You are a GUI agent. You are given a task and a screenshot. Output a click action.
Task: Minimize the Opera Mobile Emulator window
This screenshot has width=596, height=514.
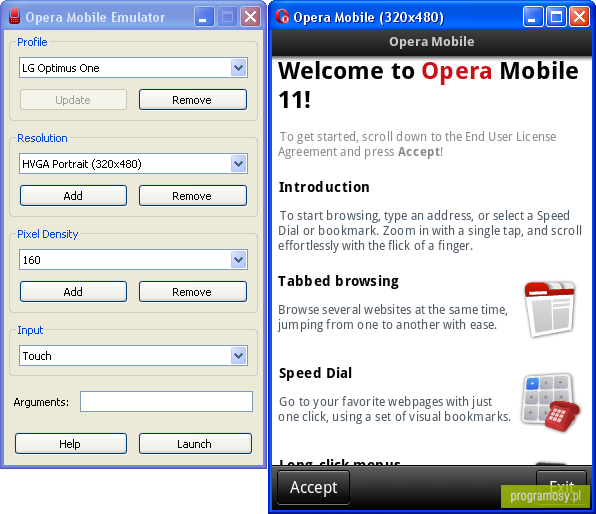tap(203, 17)
